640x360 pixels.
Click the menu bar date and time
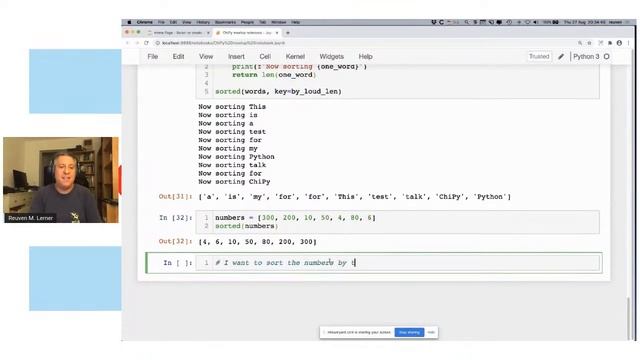585,22
